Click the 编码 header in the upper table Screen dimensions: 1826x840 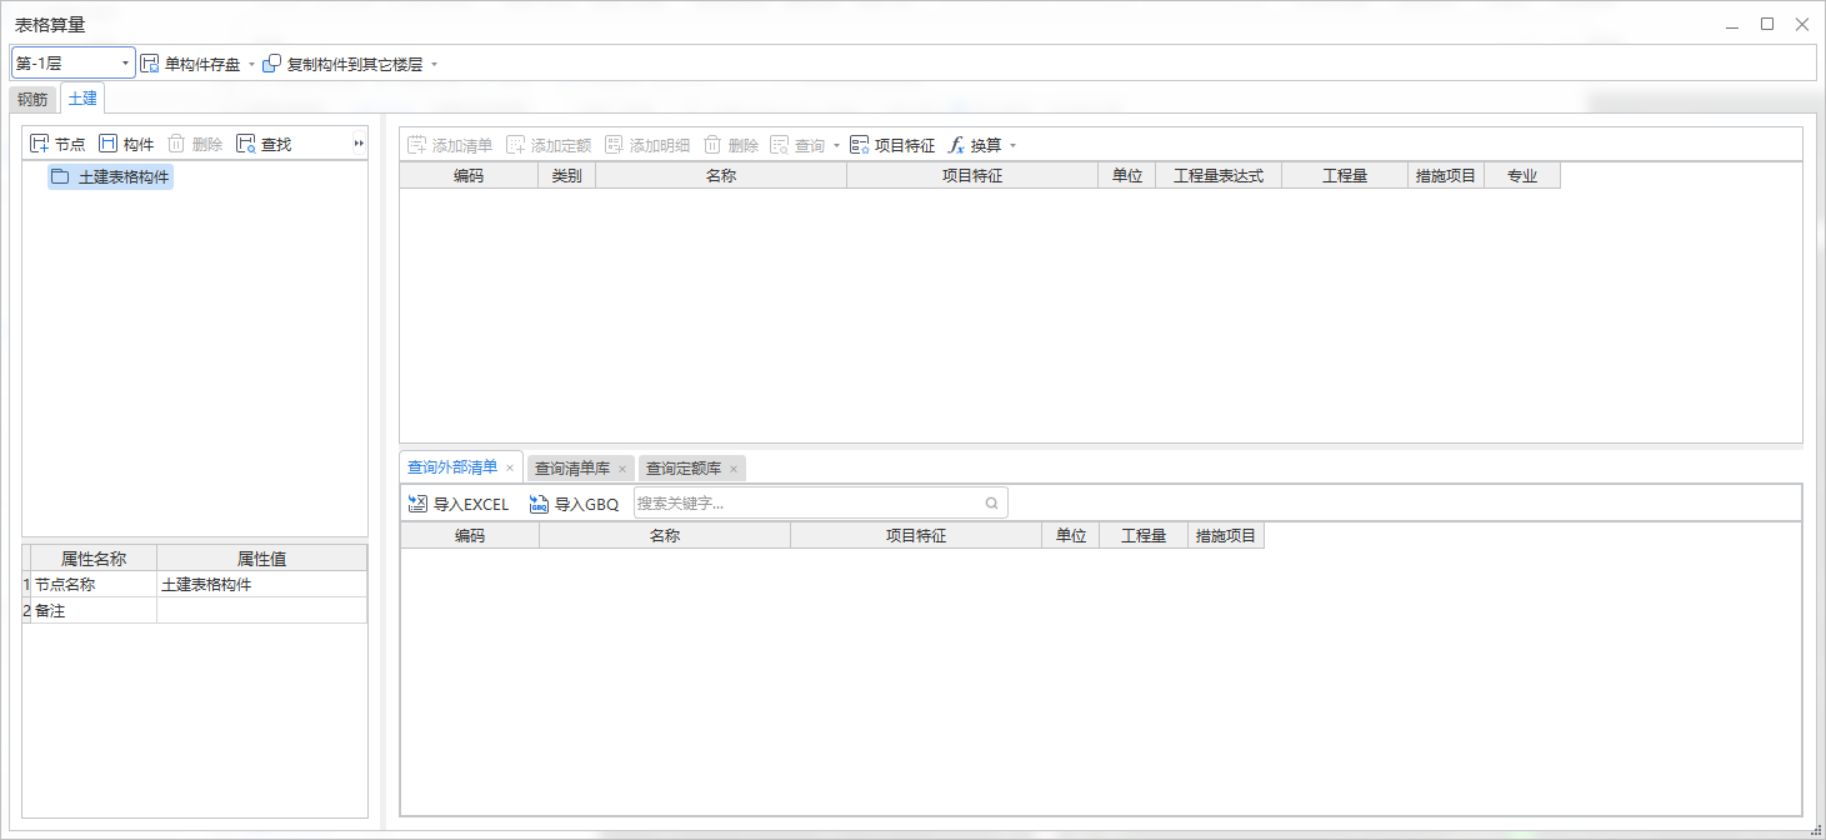(x=469, y=176)
